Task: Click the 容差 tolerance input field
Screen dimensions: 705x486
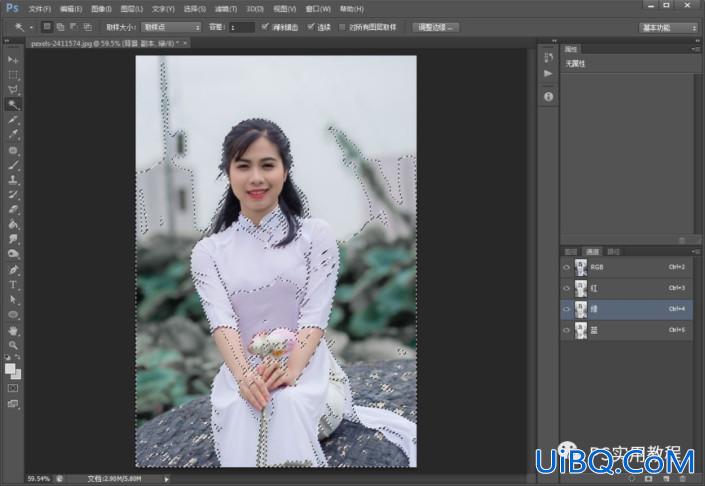Action: (x=241, y=27)
